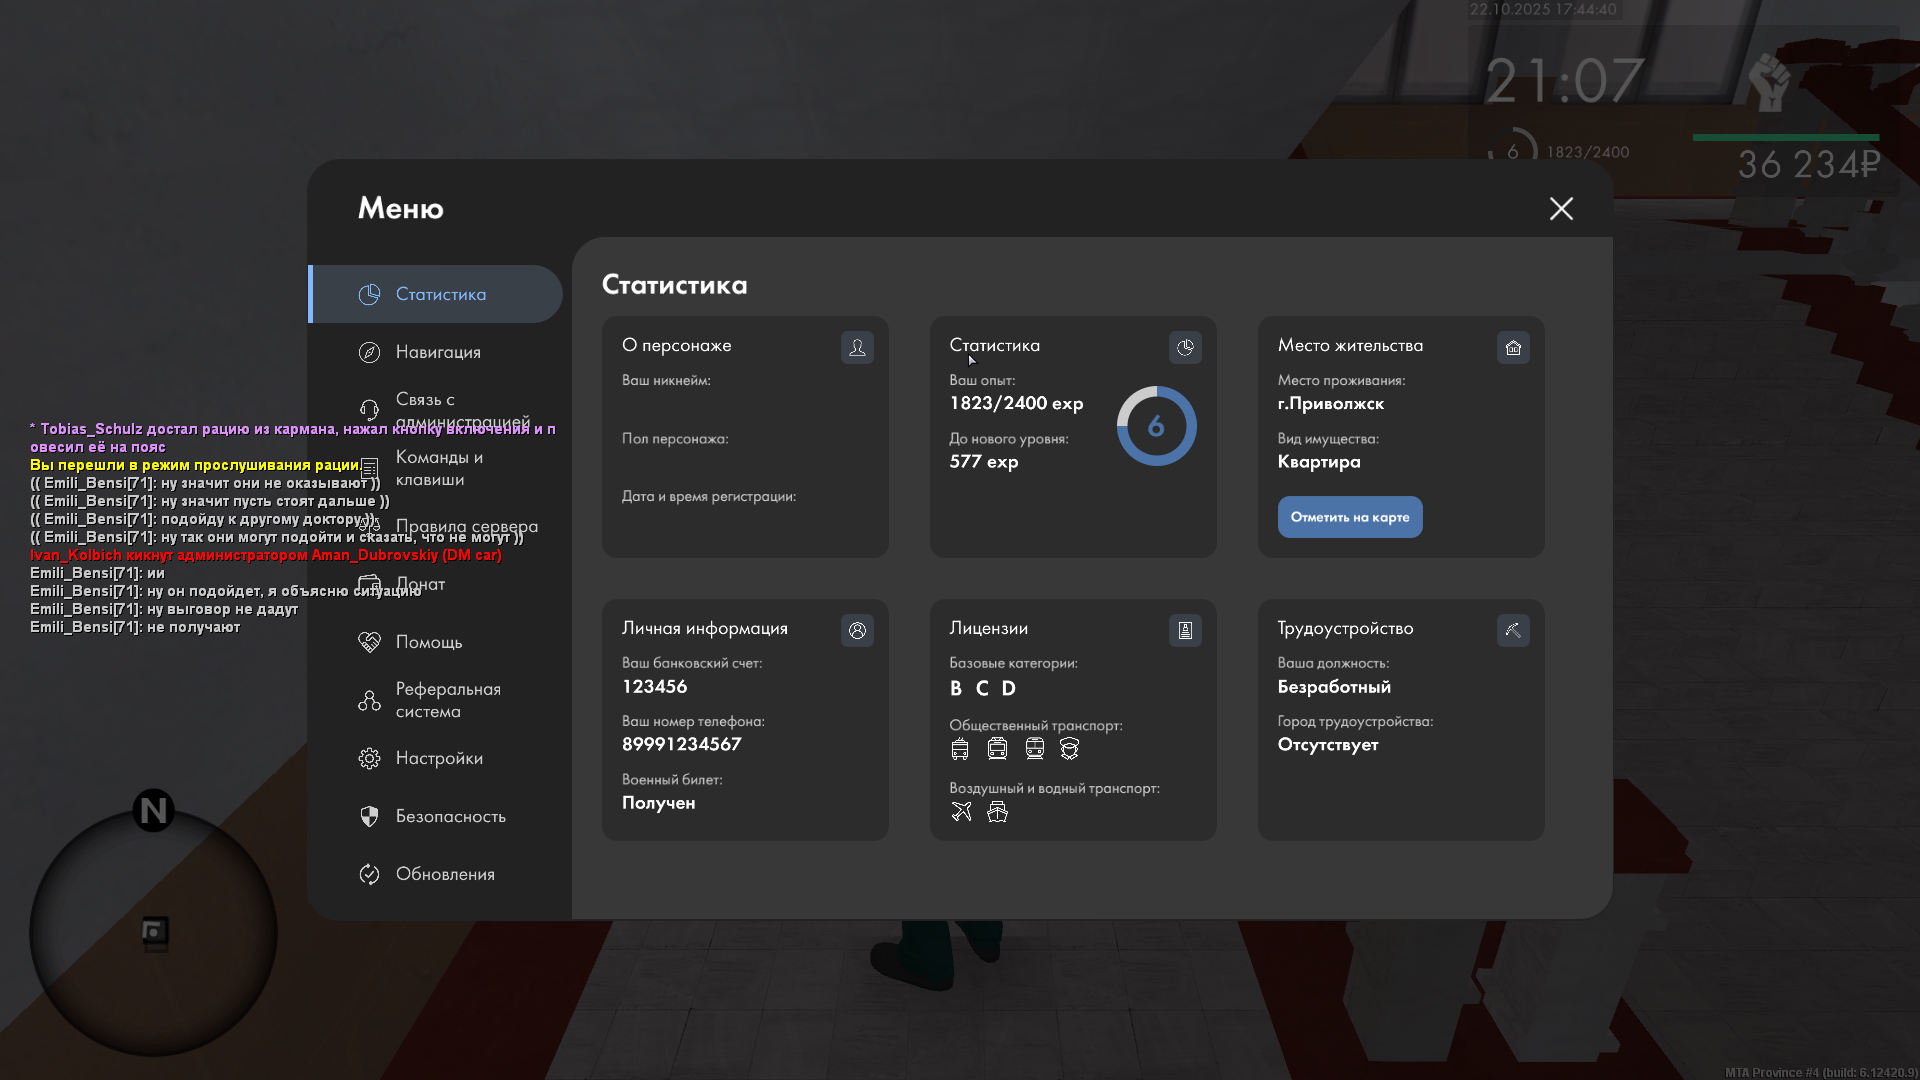Go to Безопасность section

[x=450, y=816]
